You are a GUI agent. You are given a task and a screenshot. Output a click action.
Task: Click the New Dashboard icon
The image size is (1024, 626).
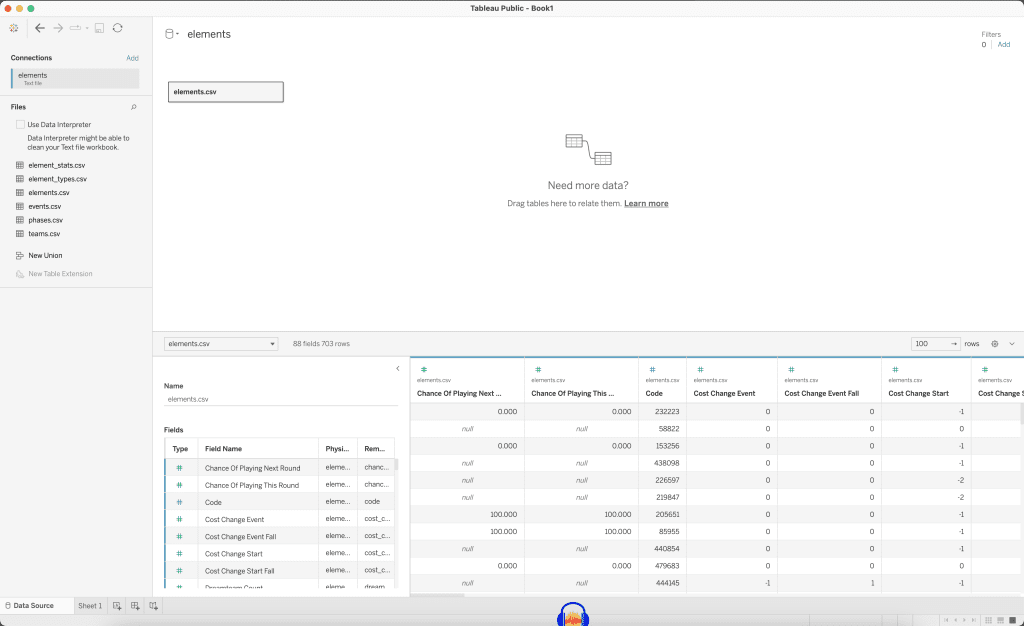[x=135, y=606]
